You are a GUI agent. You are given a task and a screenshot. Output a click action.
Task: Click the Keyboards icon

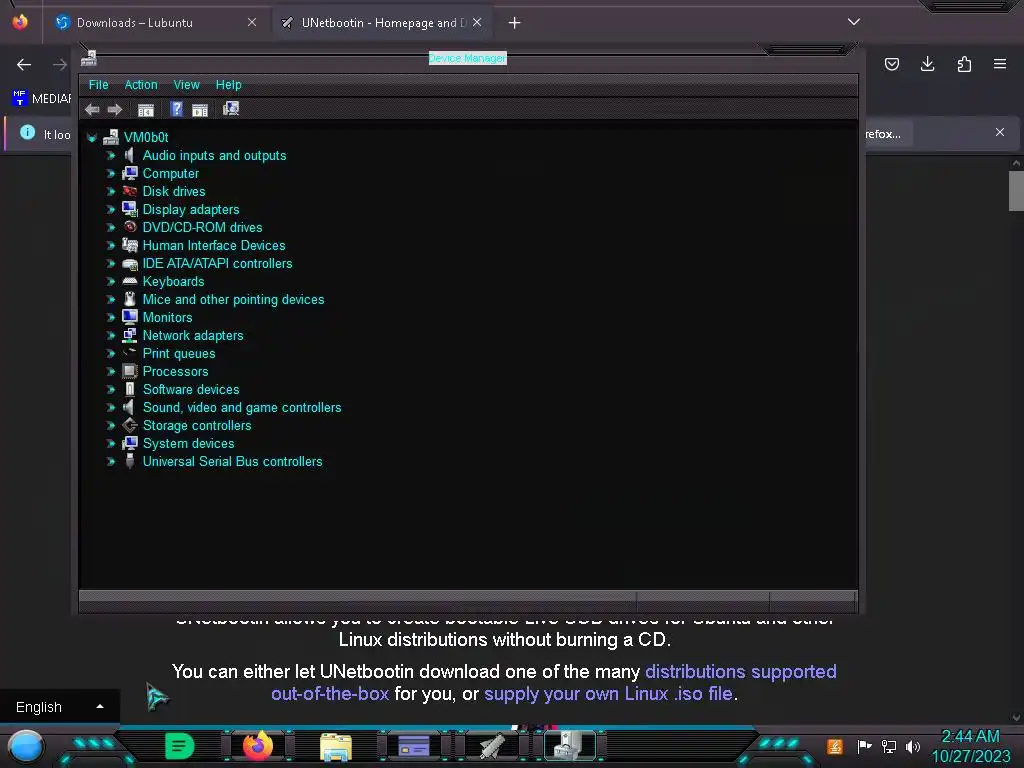(130, 281)
